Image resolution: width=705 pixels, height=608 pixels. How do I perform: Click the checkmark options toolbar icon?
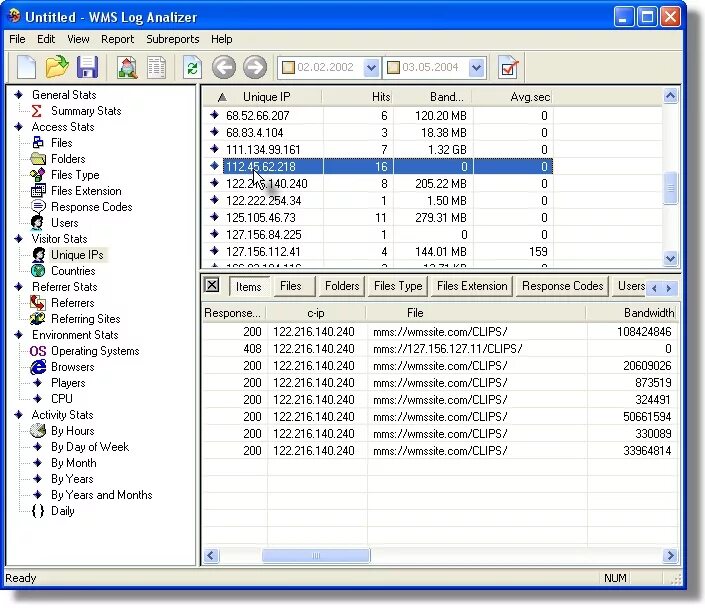[509, 68]
